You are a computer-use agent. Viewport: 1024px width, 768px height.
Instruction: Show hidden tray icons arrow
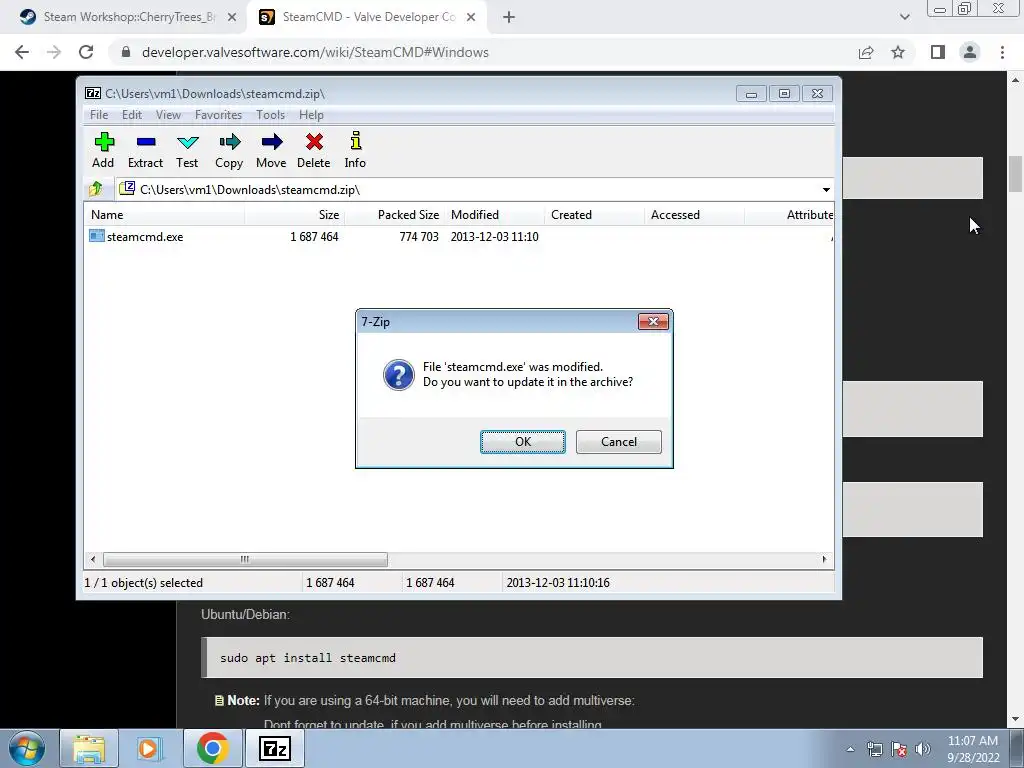850,749
